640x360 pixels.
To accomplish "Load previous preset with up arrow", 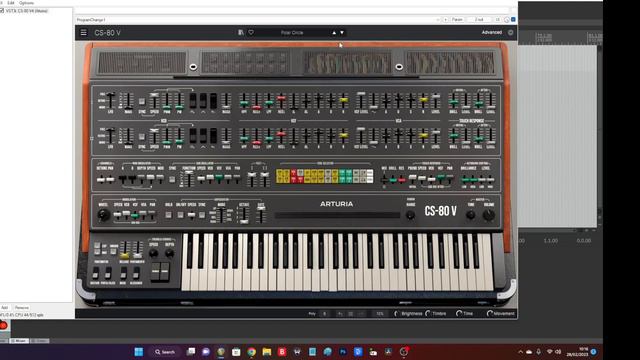I will pyautogui.click(x=334, y=33).
